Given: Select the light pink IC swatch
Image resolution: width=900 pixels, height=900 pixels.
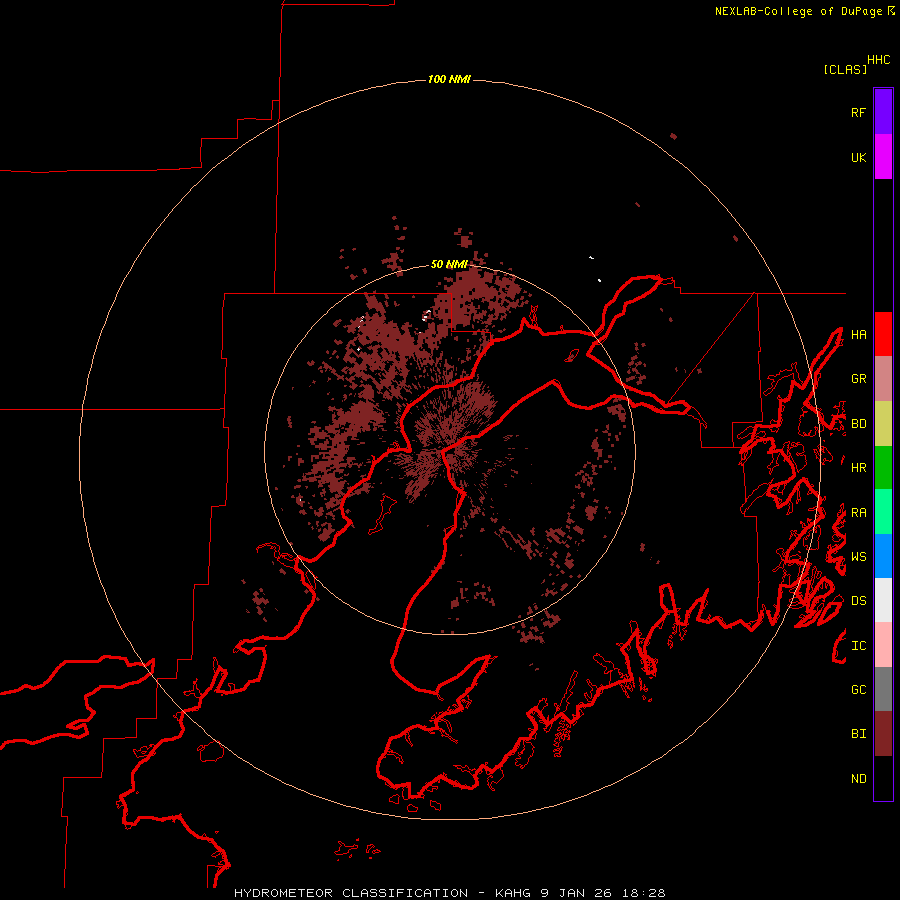Looking at the screenshot, I should coord(883,645).
